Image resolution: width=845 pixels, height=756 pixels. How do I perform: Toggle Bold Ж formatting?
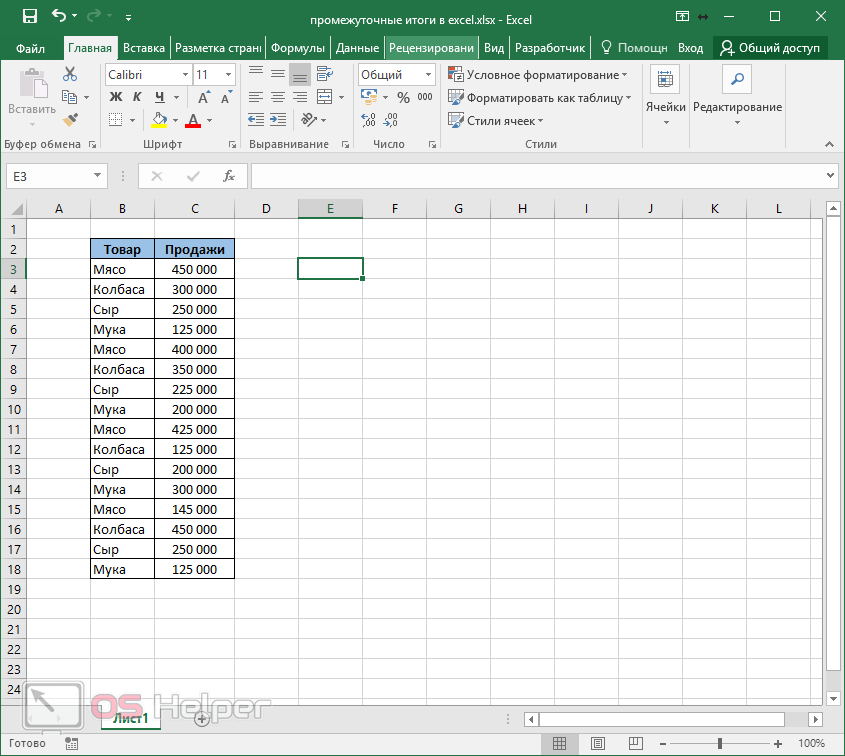(115, 97)
